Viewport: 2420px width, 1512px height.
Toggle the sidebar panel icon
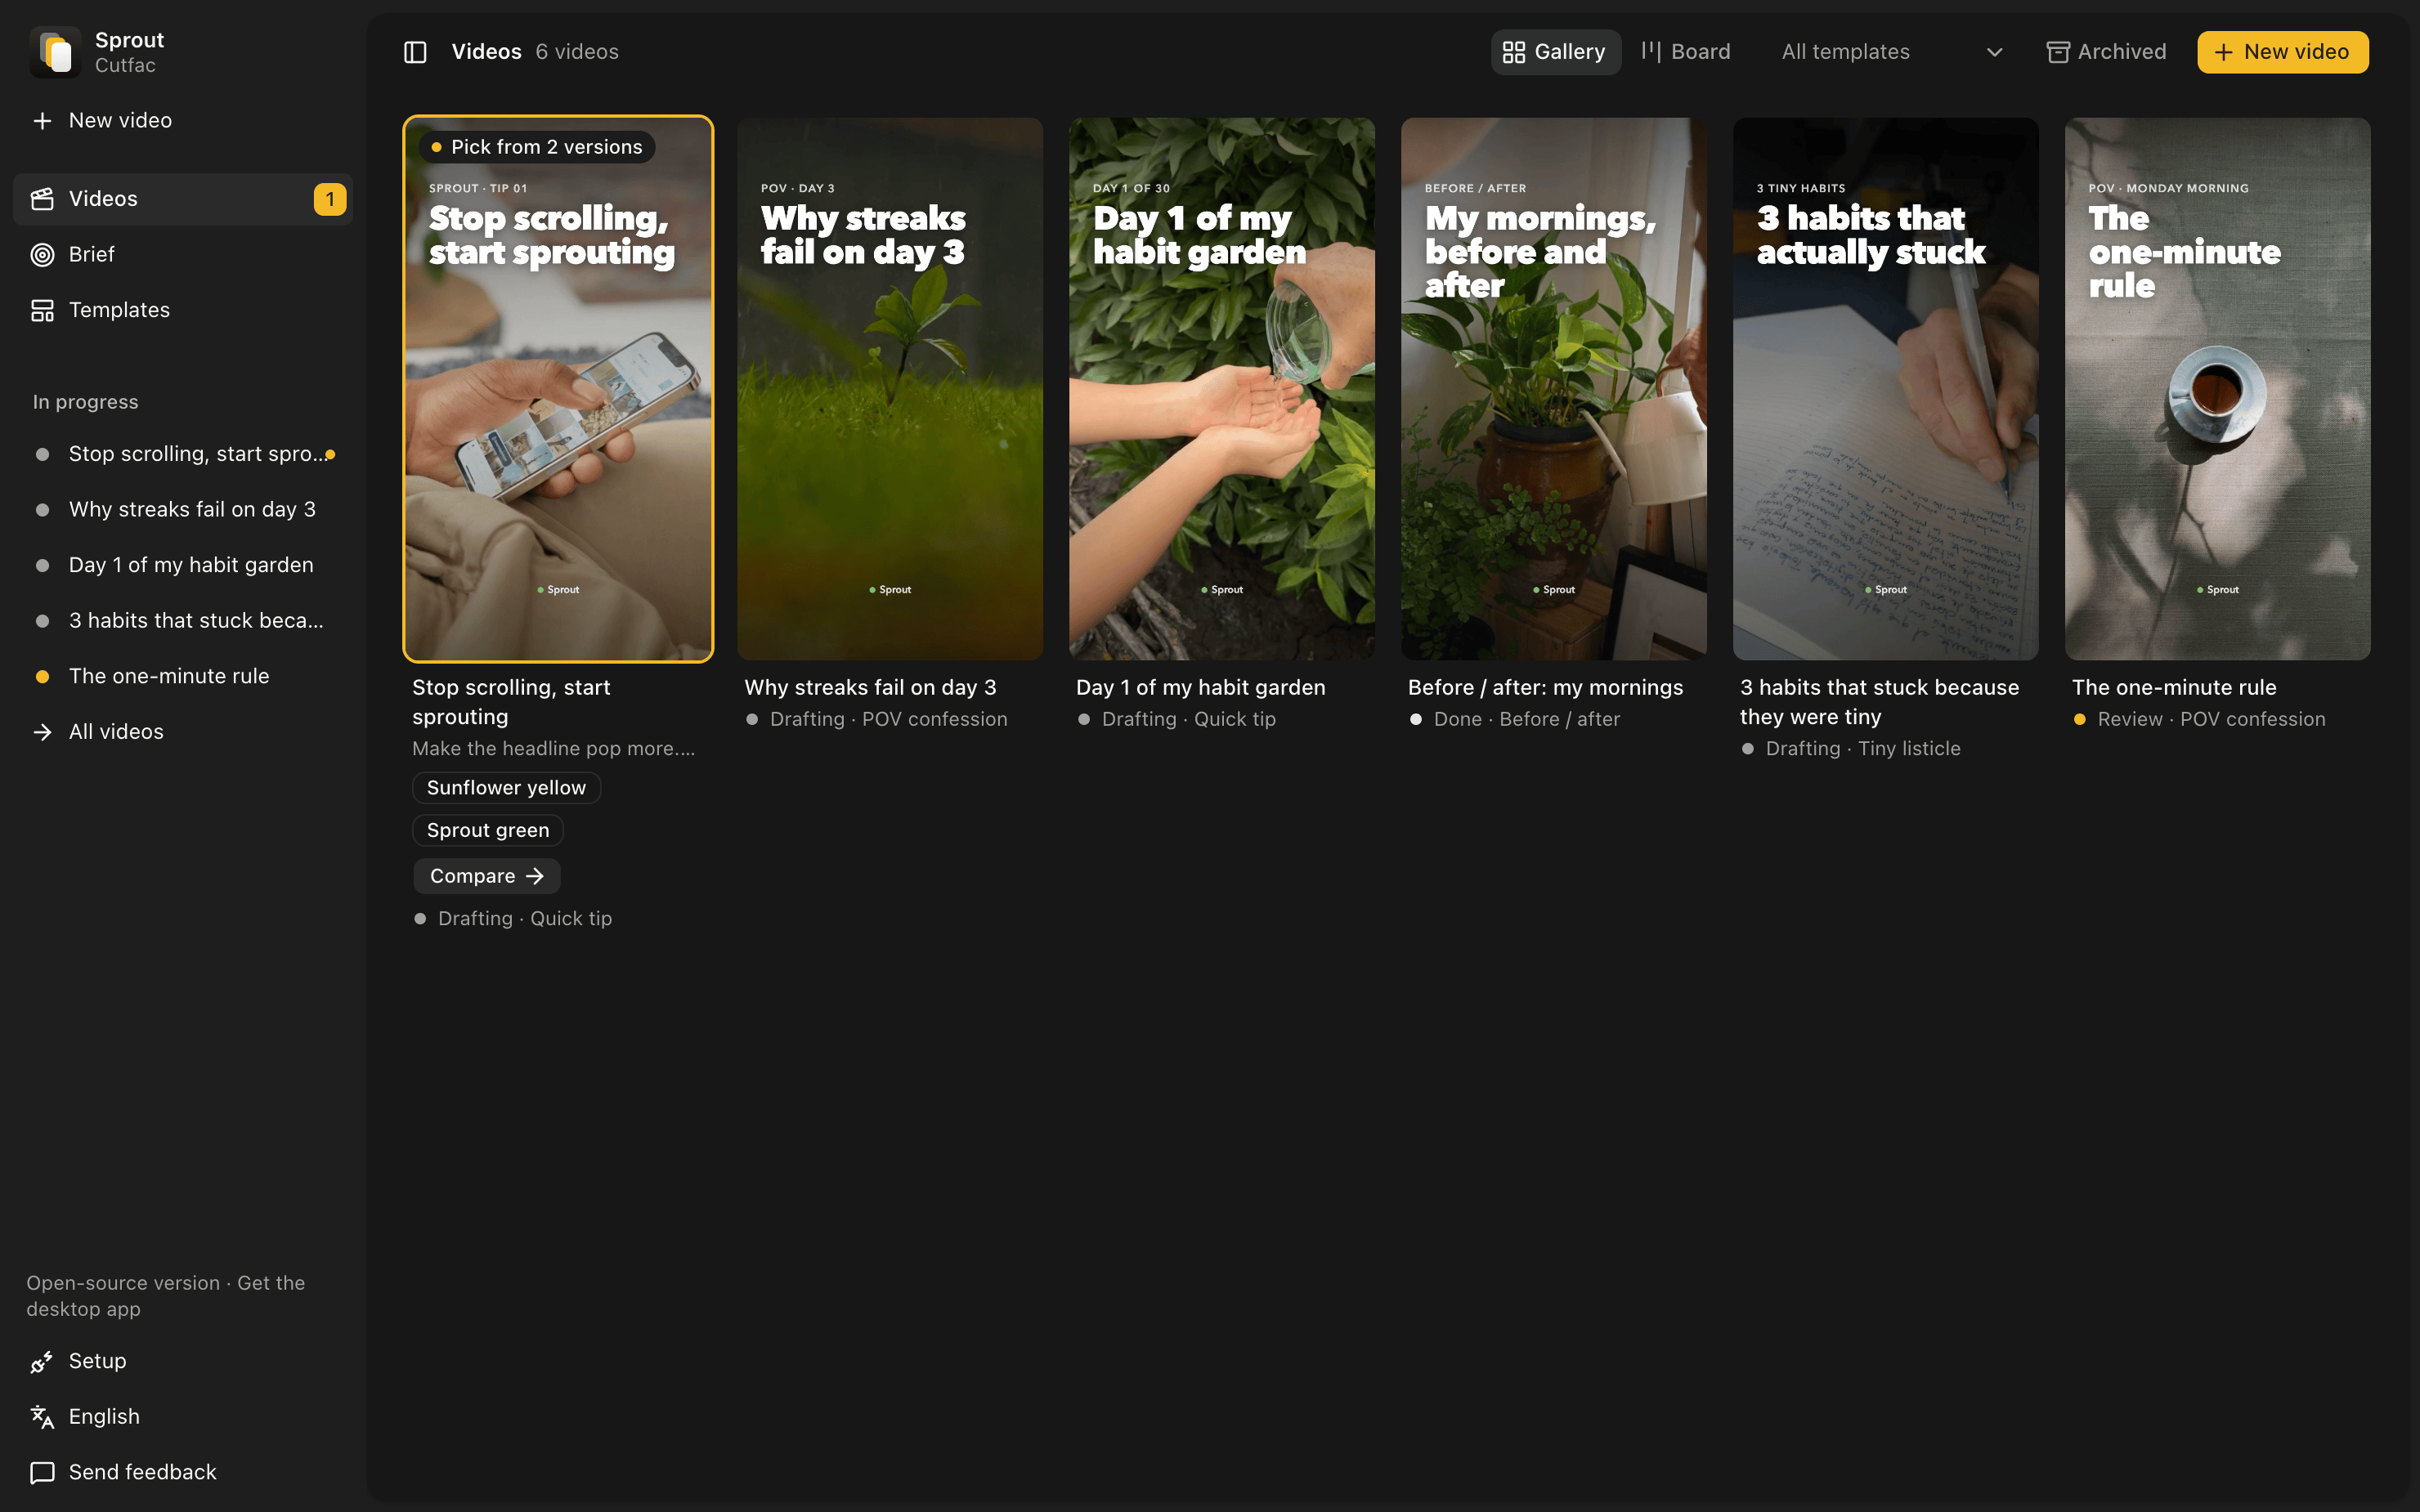point(415,52)
